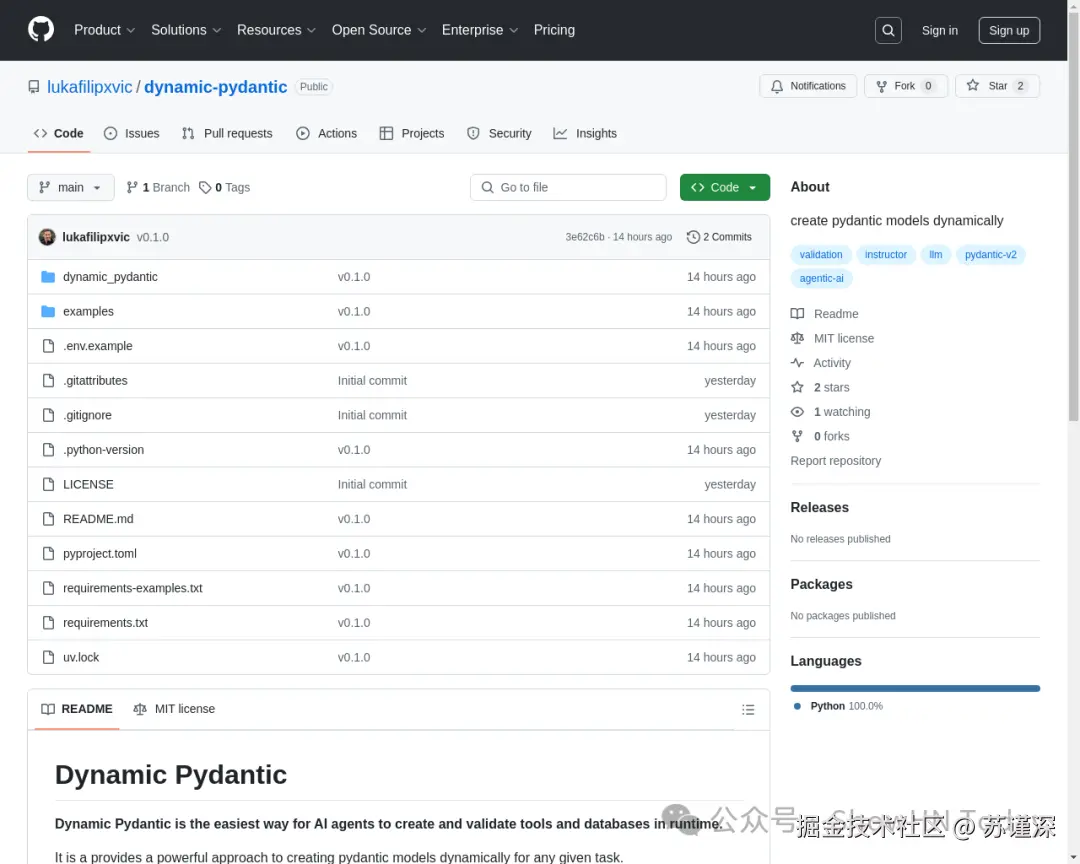Click the Sign up button
The height and width of the screenshot is (864, 1080).
pyautogui.click(x=1009, y=30)
